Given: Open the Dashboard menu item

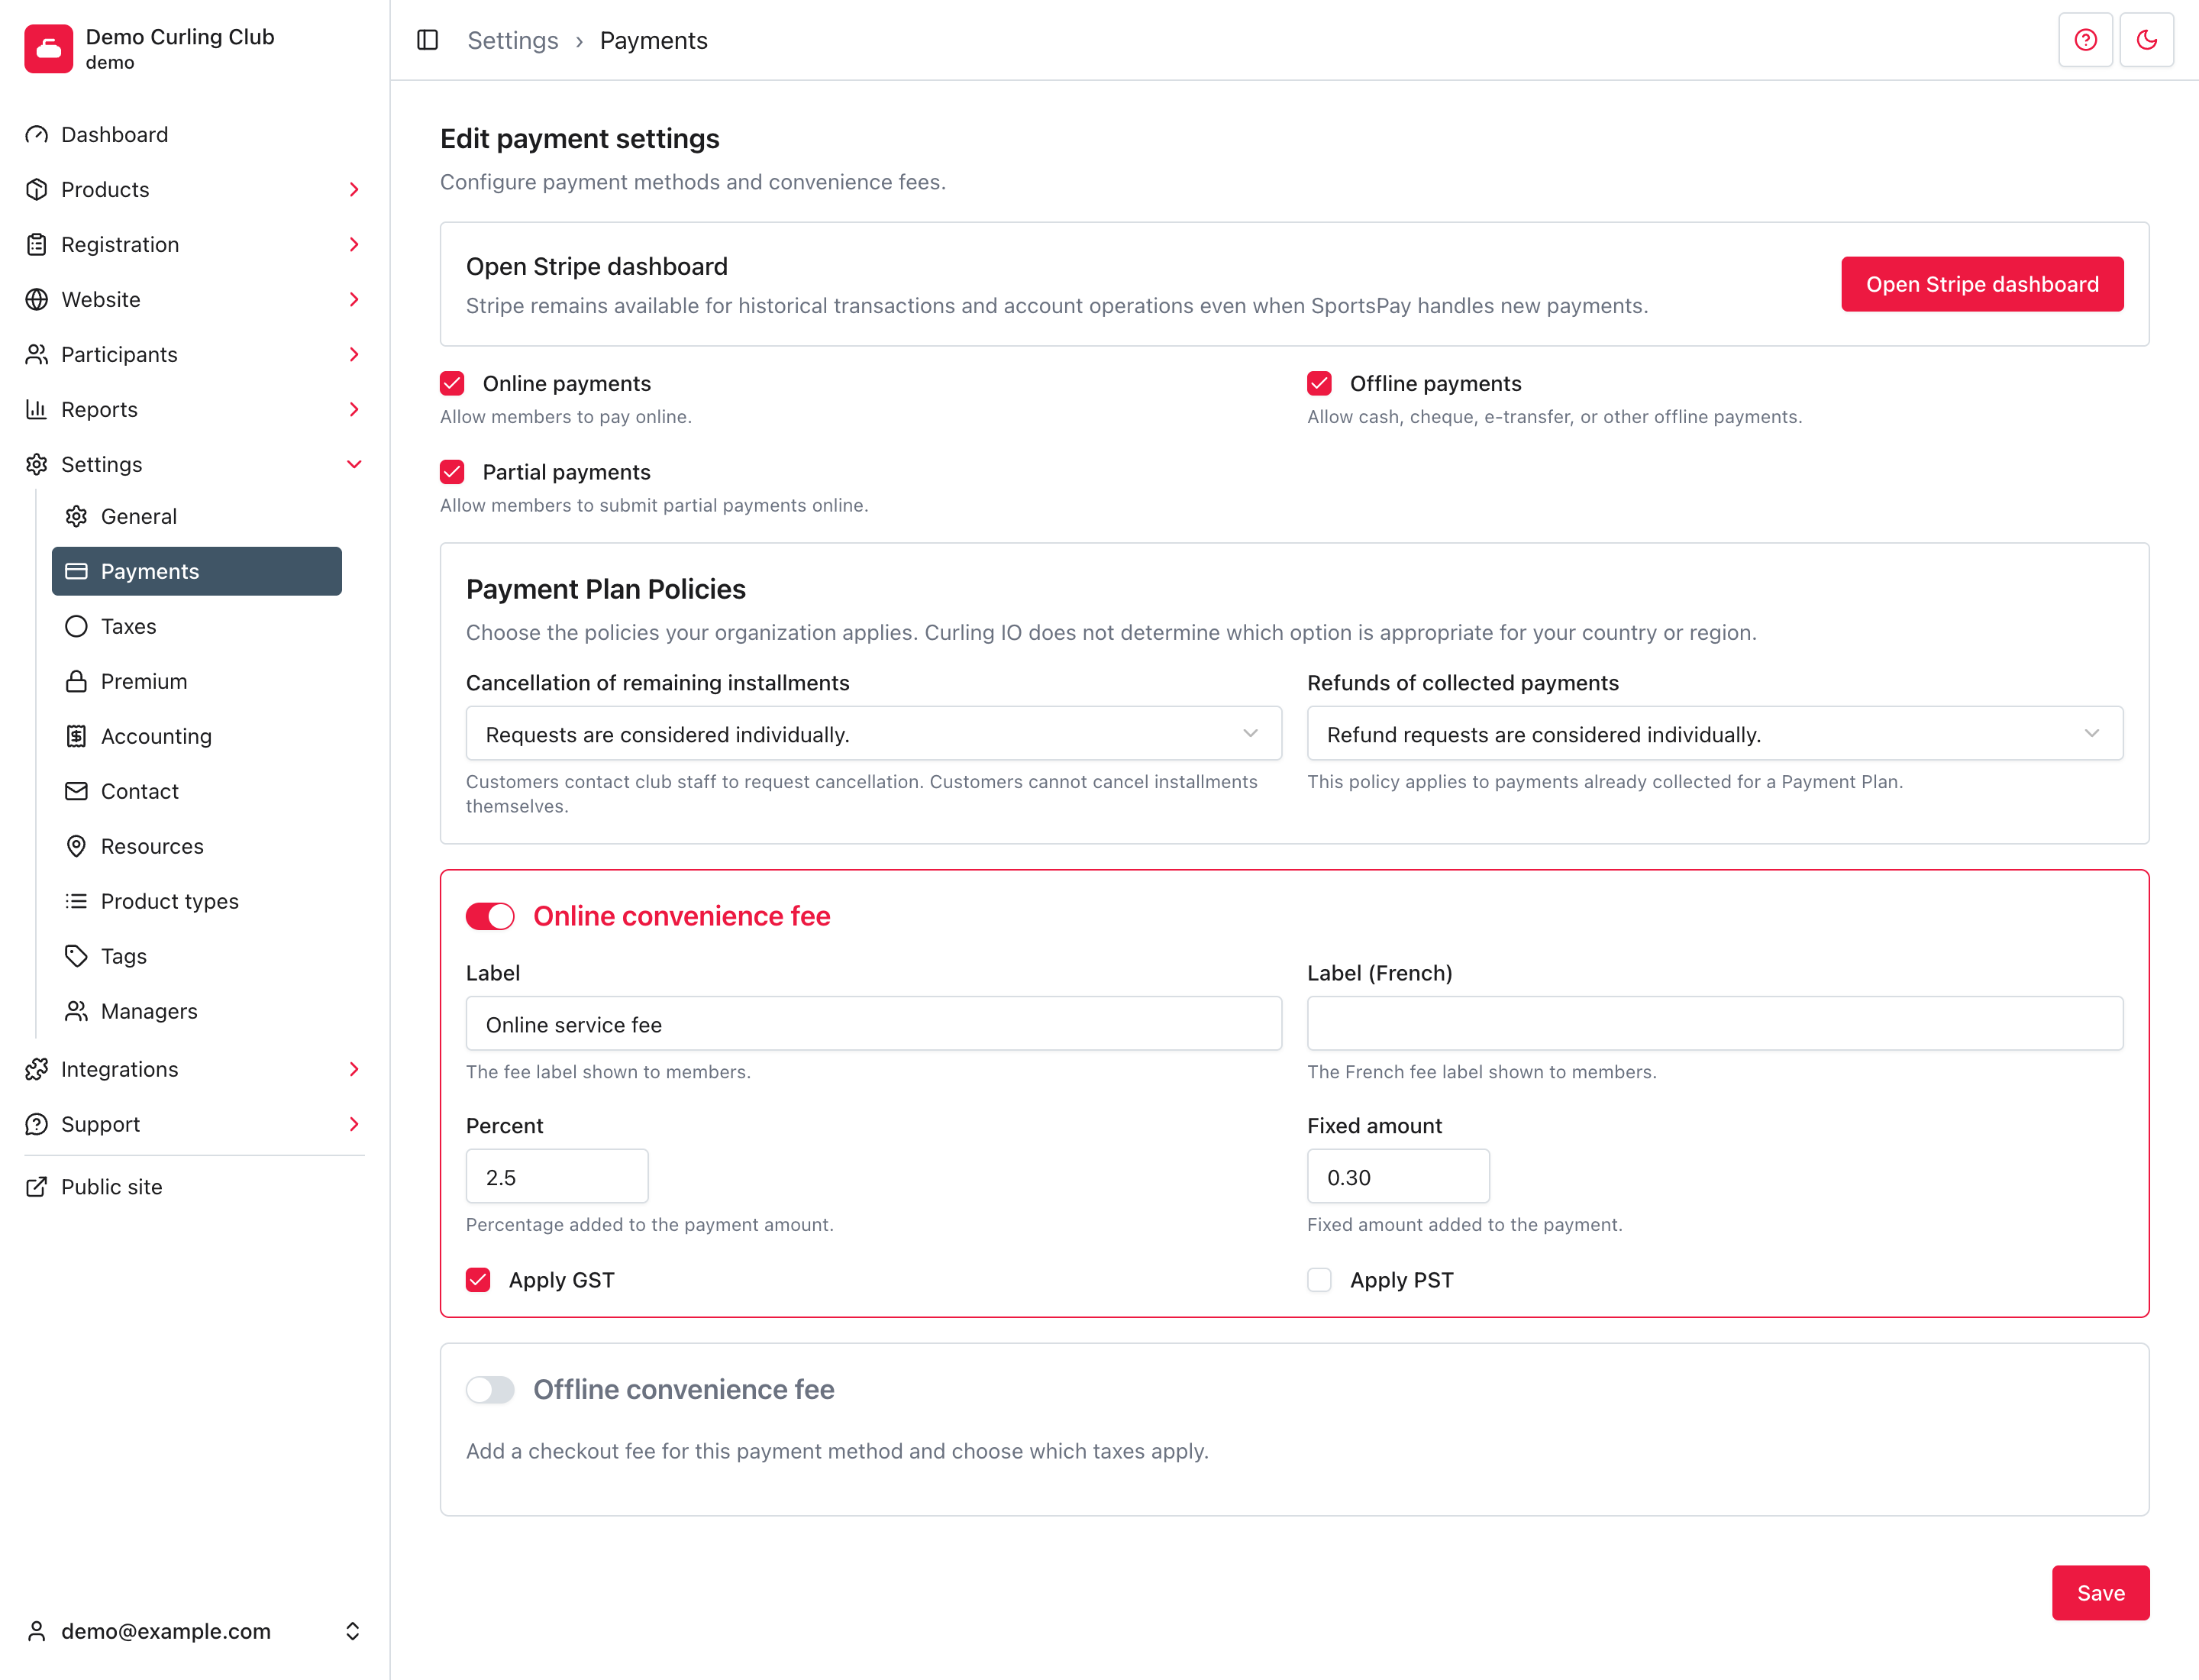Looking at the screenshot, I should pos(194,134).
